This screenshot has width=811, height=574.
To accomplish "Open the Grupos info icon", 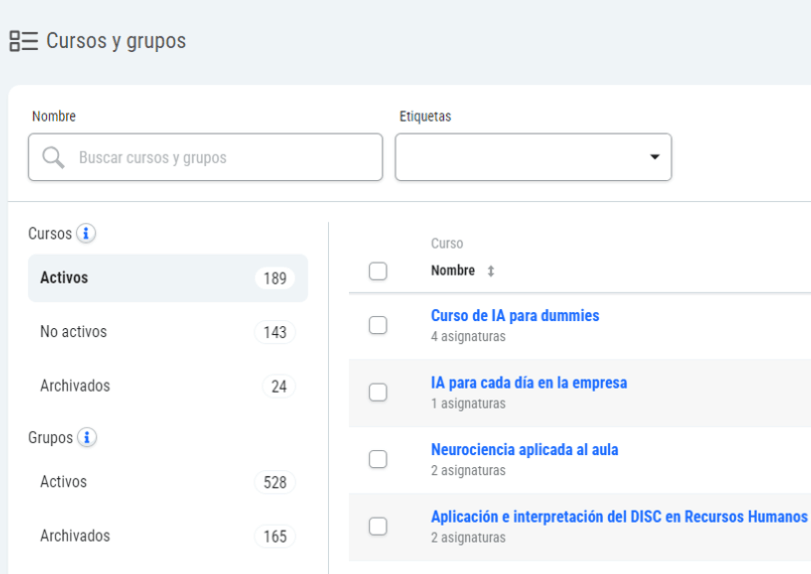I will [87, 438].
